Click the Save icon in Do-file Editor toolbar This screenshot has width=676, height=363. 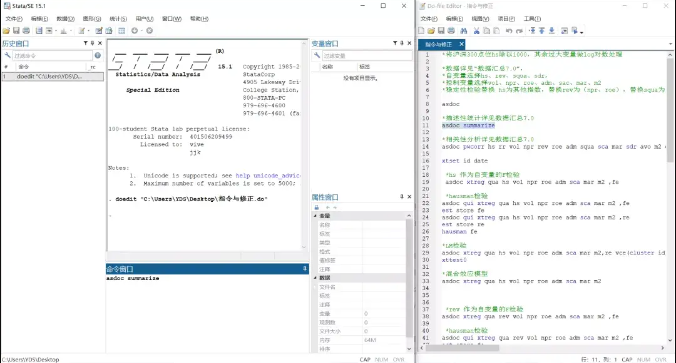pyautogui.click(x=441, y=31)
